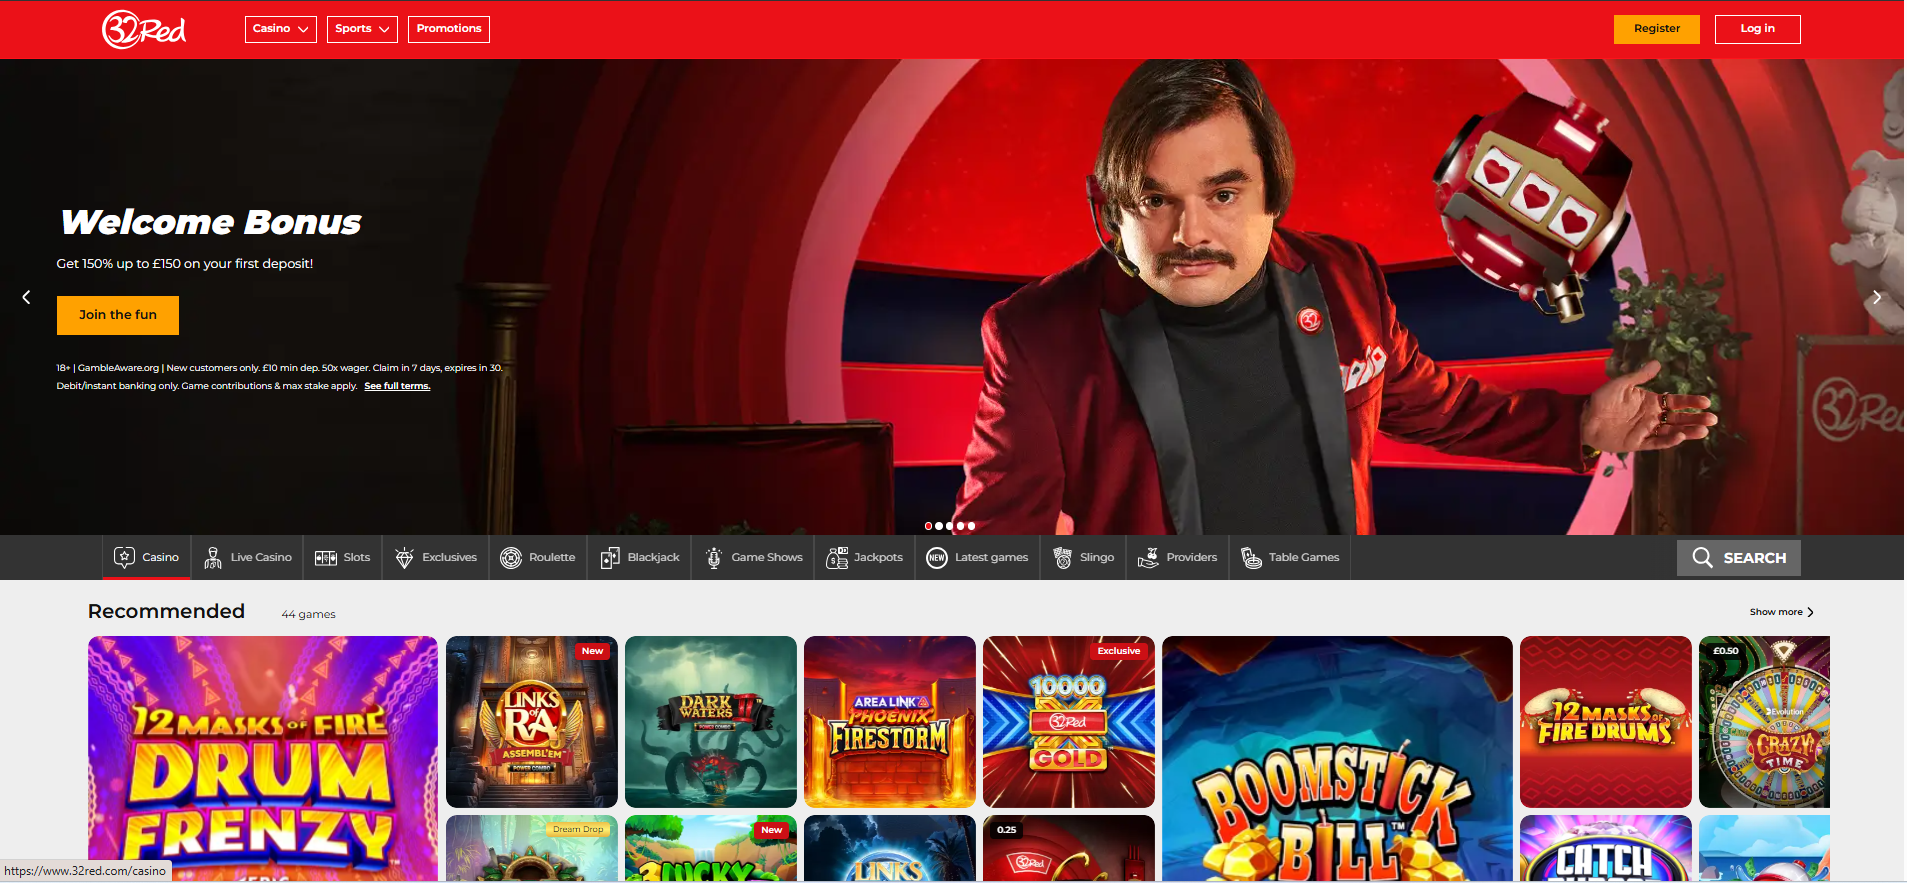The image size is (1907, 883).
Task: Open Boomstick Bill game thumbnail
Action: click(1337, 759)
